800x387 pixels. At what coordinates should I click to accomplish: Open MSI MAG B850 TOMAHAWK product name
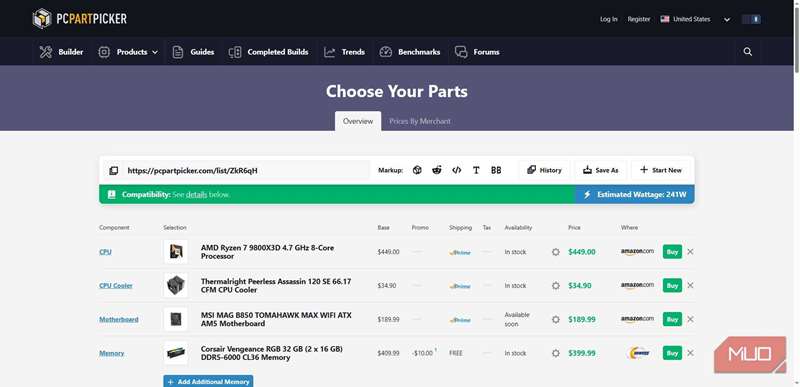[276, 320]
